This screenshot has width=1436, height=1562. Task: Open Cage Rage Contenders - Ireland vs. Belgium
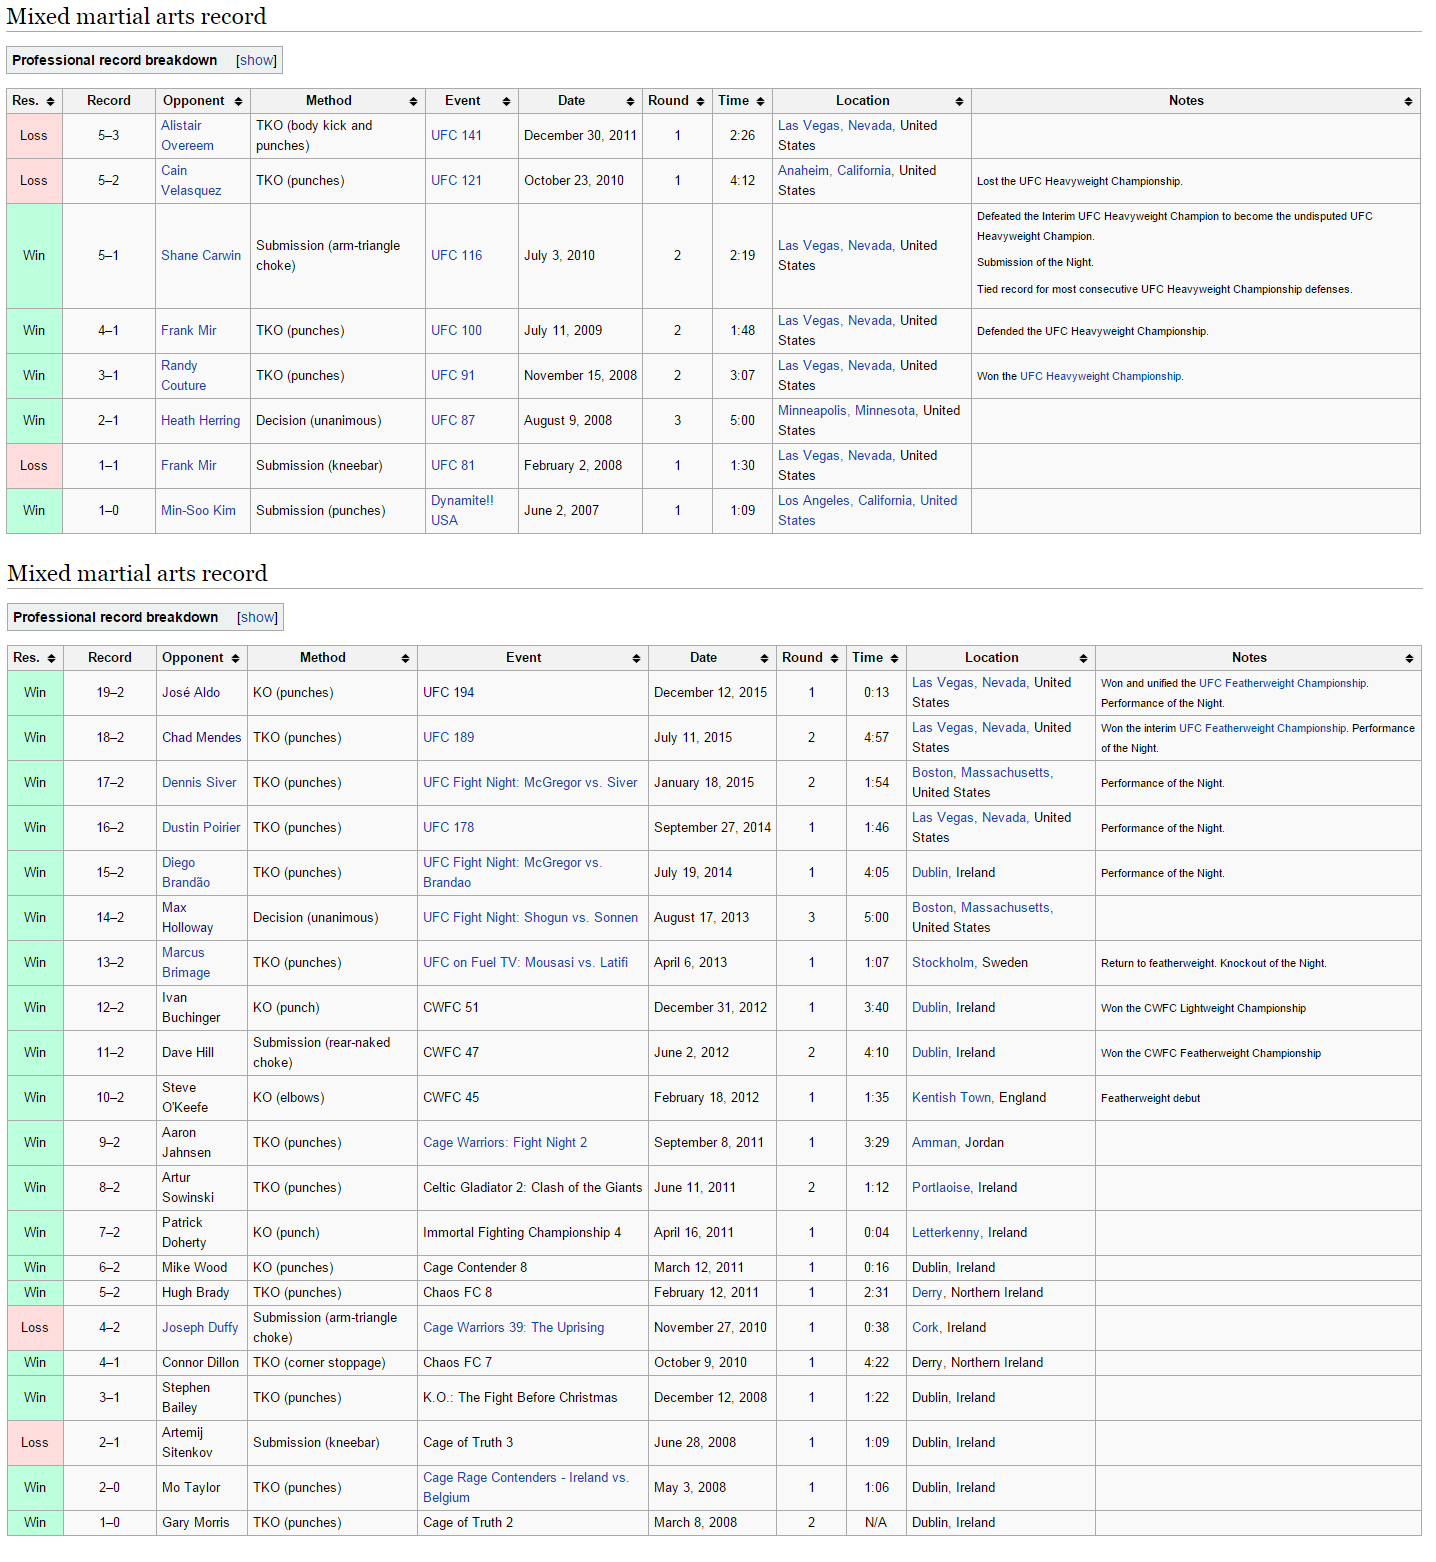coord(525,1488)
